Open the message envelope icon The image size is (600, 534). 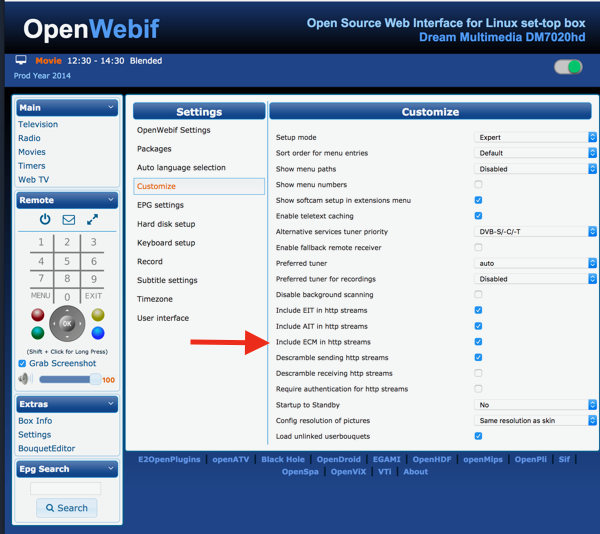[69, 219]
